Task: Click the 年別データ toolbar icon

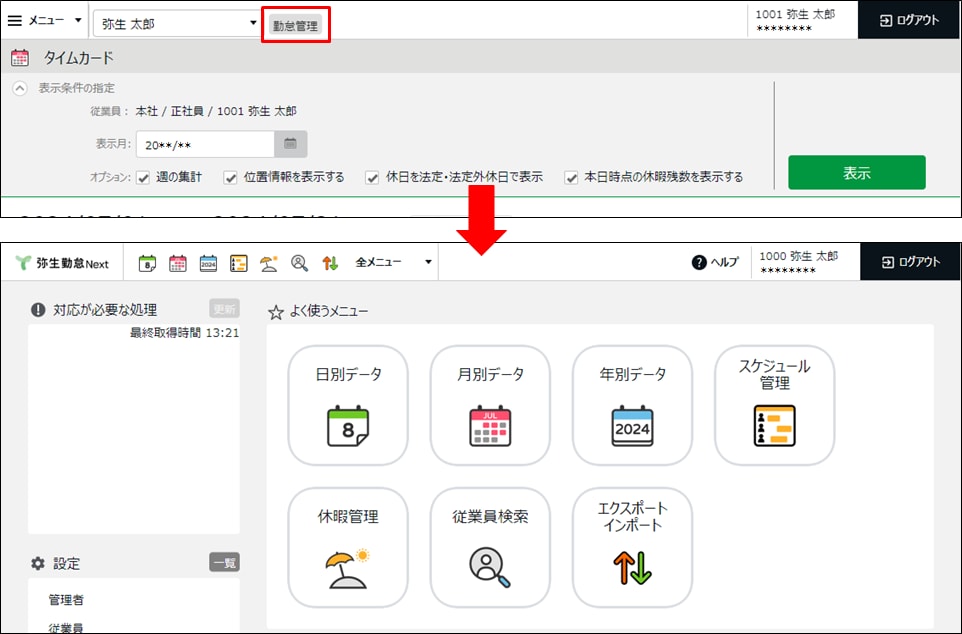Action: coord(209,263)
